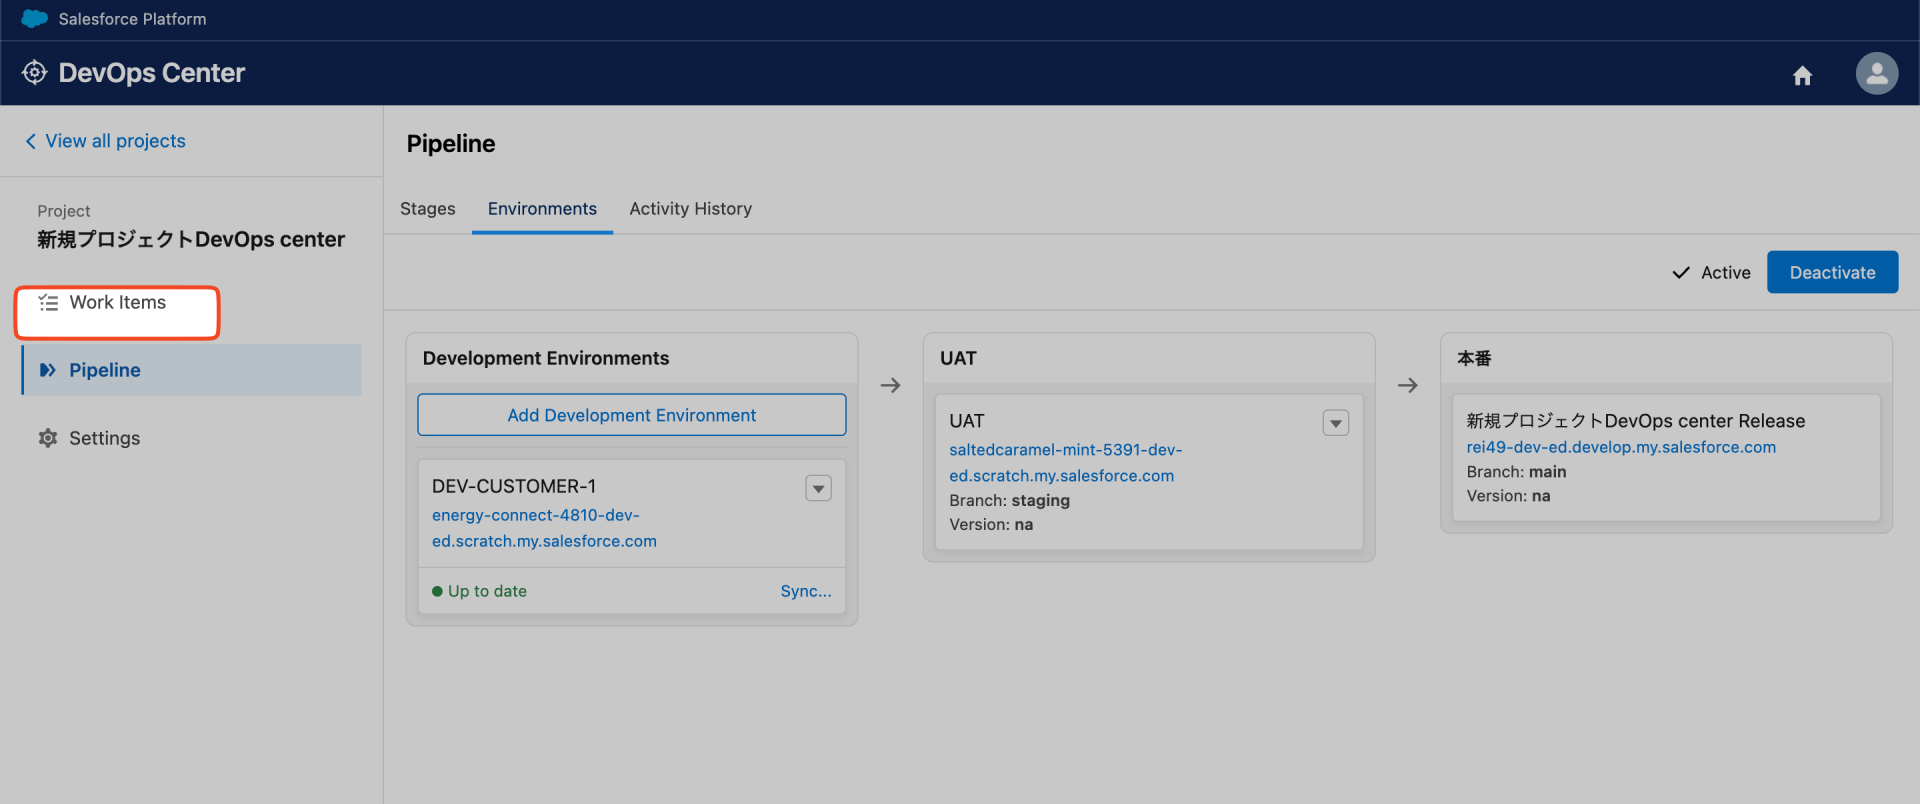This screenshot has width=1920, height=804.
Task: Open the user profile avatar
Action: point(1876,74)
